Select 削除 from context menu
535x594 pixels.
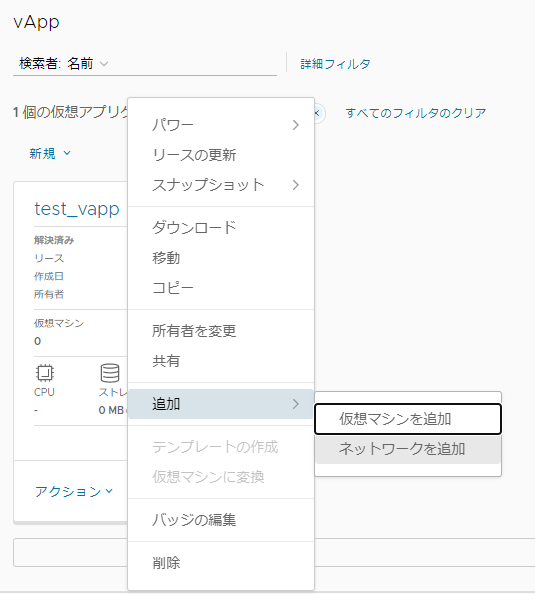click(x=221, y=563)
